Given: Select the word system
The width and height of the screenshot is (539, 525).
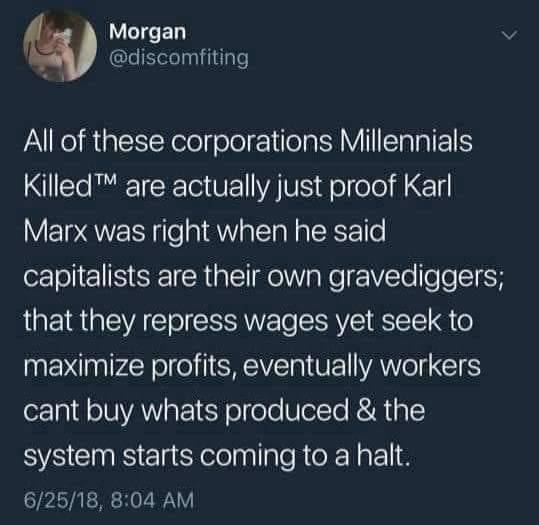Looking at the screenshot, I should coord(69,458).
